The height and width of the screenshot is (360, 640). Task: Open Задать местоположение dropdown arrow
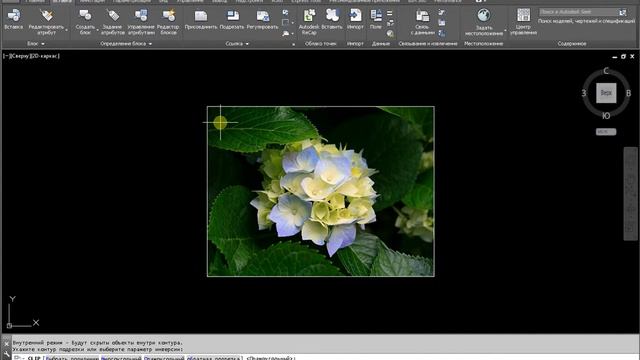pos(505,31)
